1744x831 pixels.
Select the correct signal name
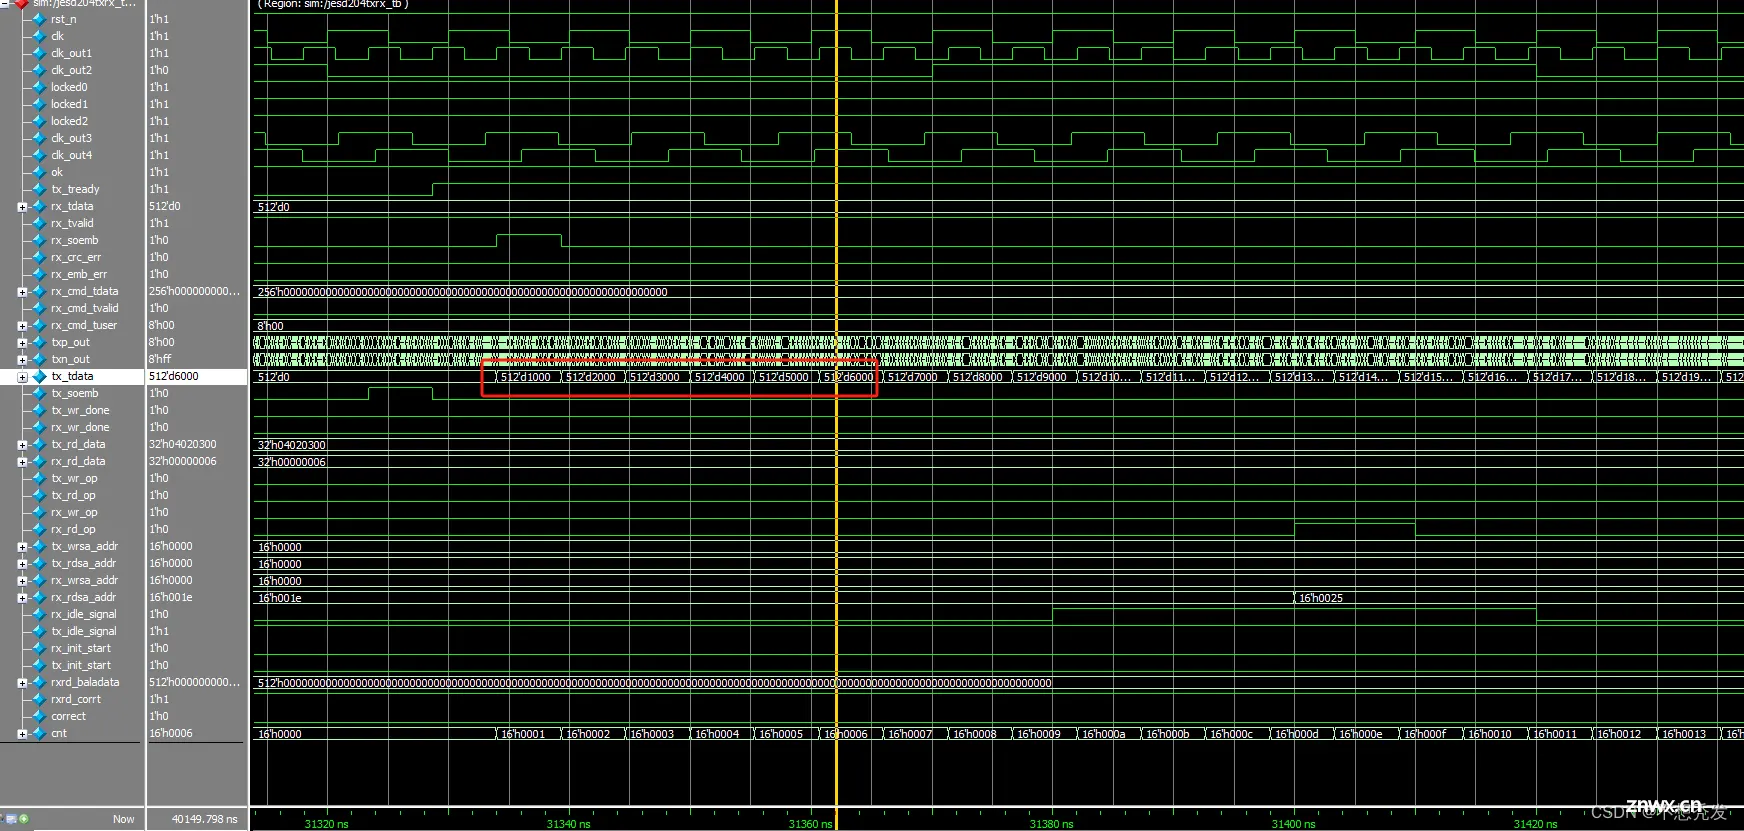(x=68, y=716)
